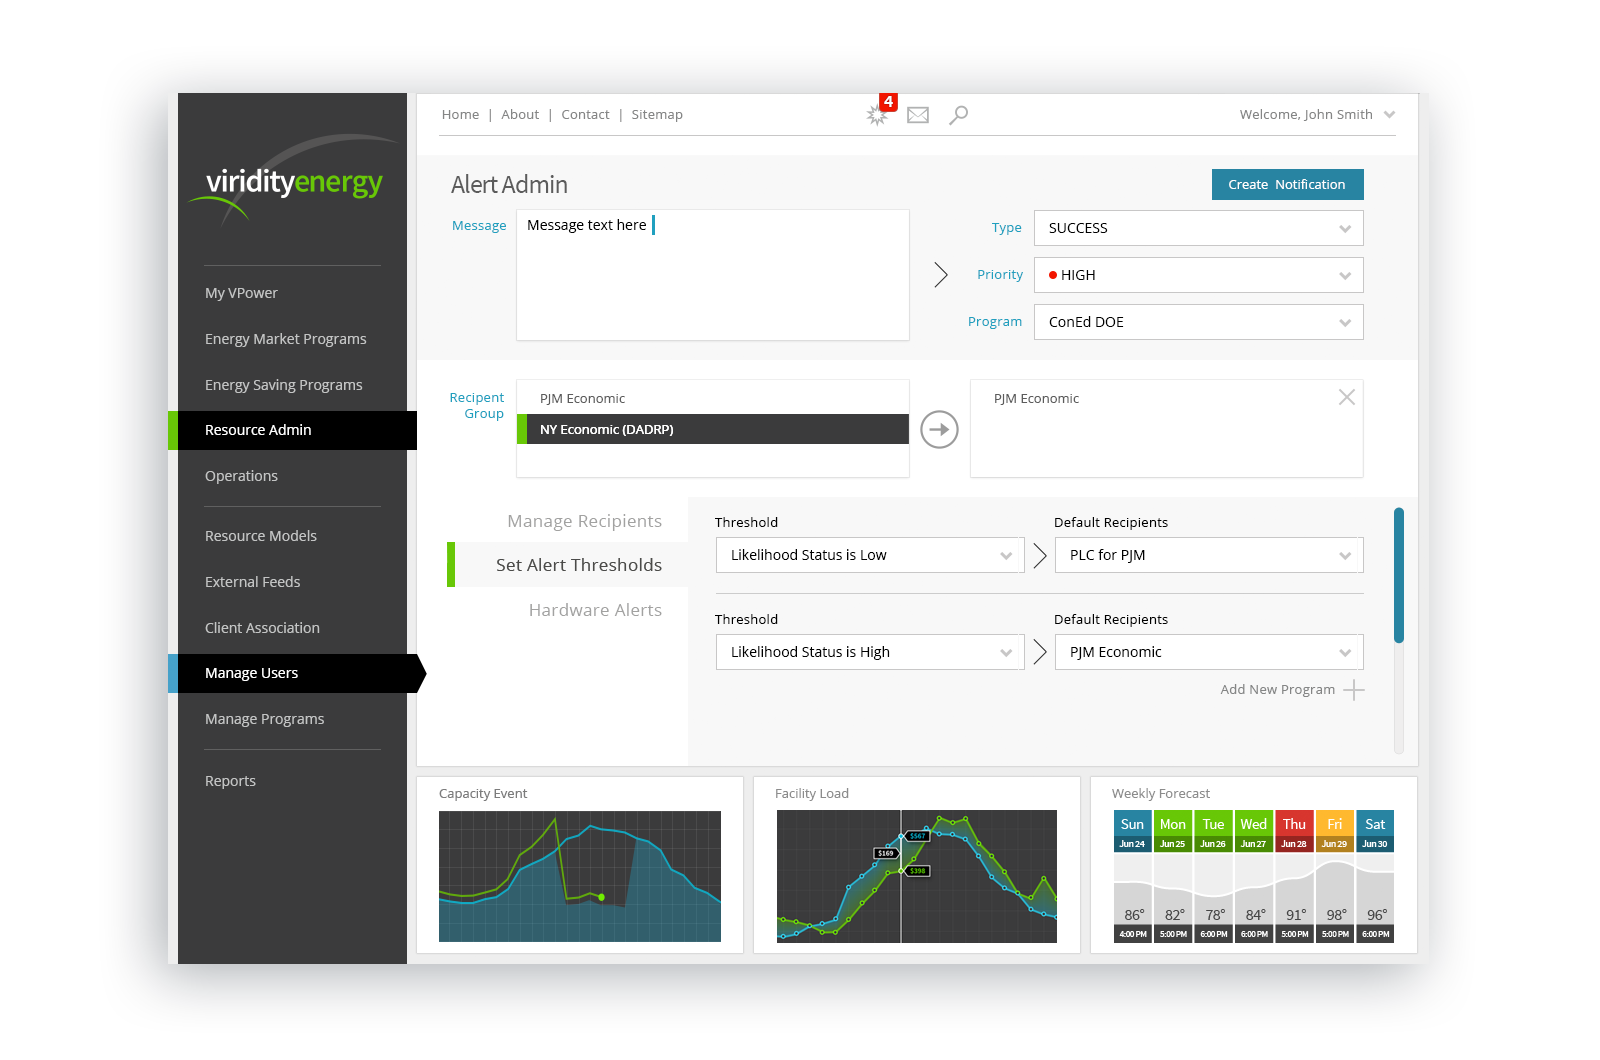
Task: Click the viridityenergy logo
Action: (x=292, y=180)
